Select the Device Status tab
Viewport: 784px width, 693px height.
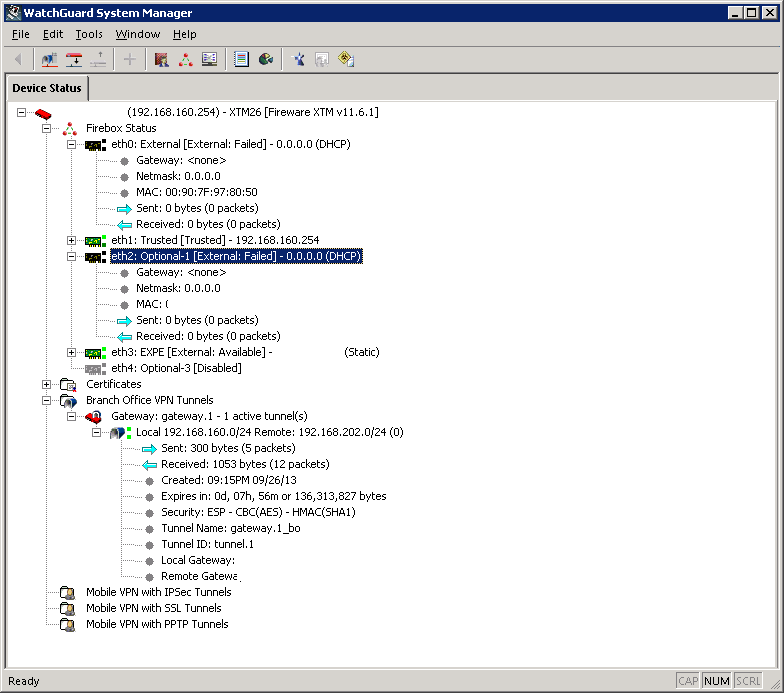(x=47, y=88)
